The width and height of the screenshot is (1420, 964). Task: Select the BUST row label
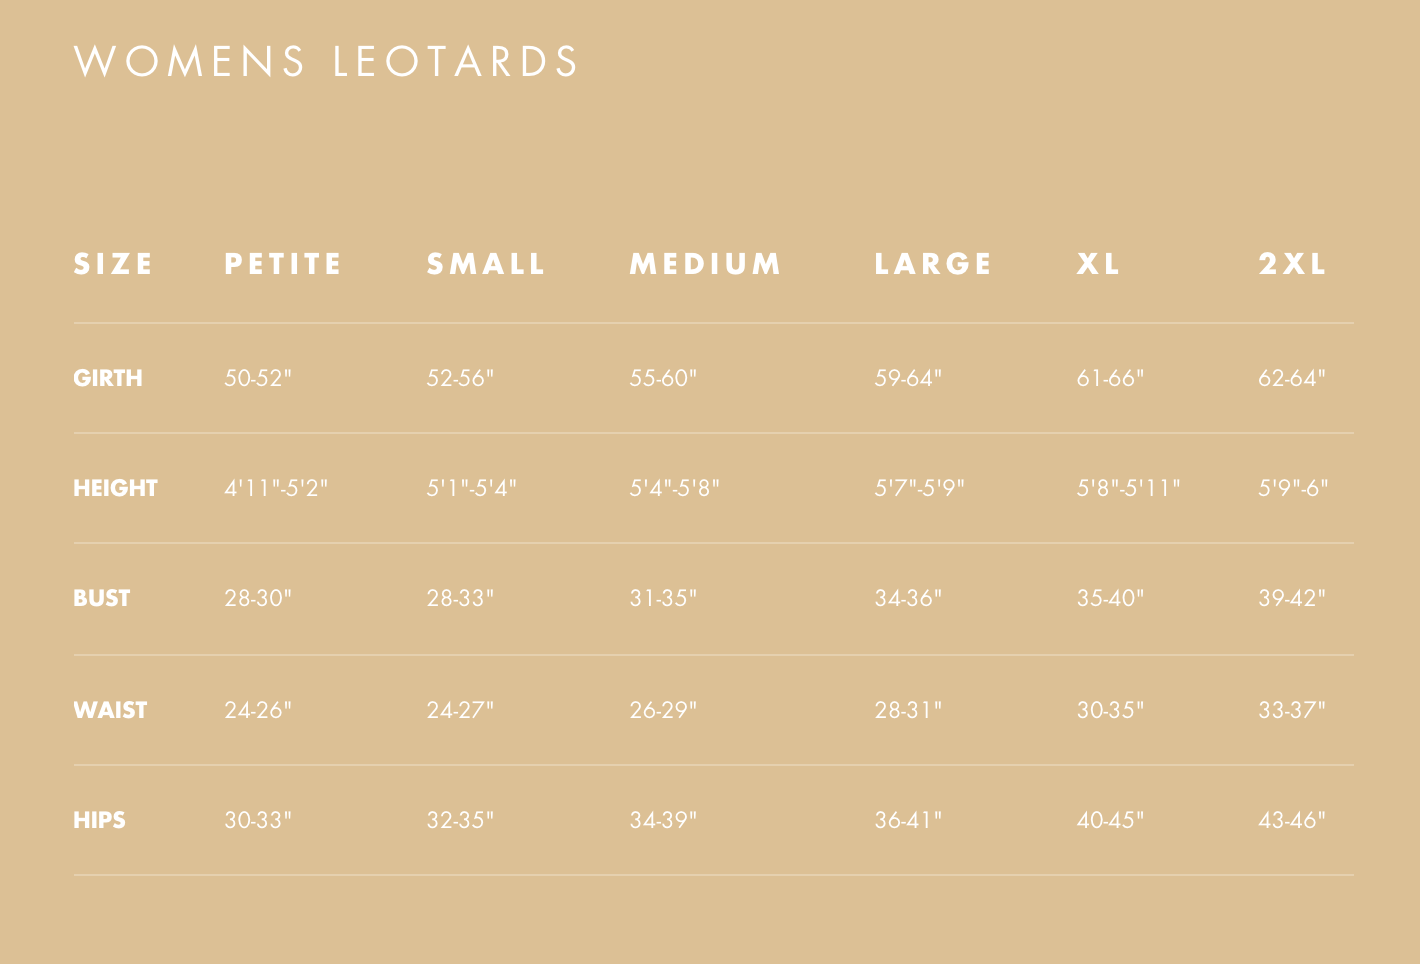pyautogui.click(x=102, y=598)
